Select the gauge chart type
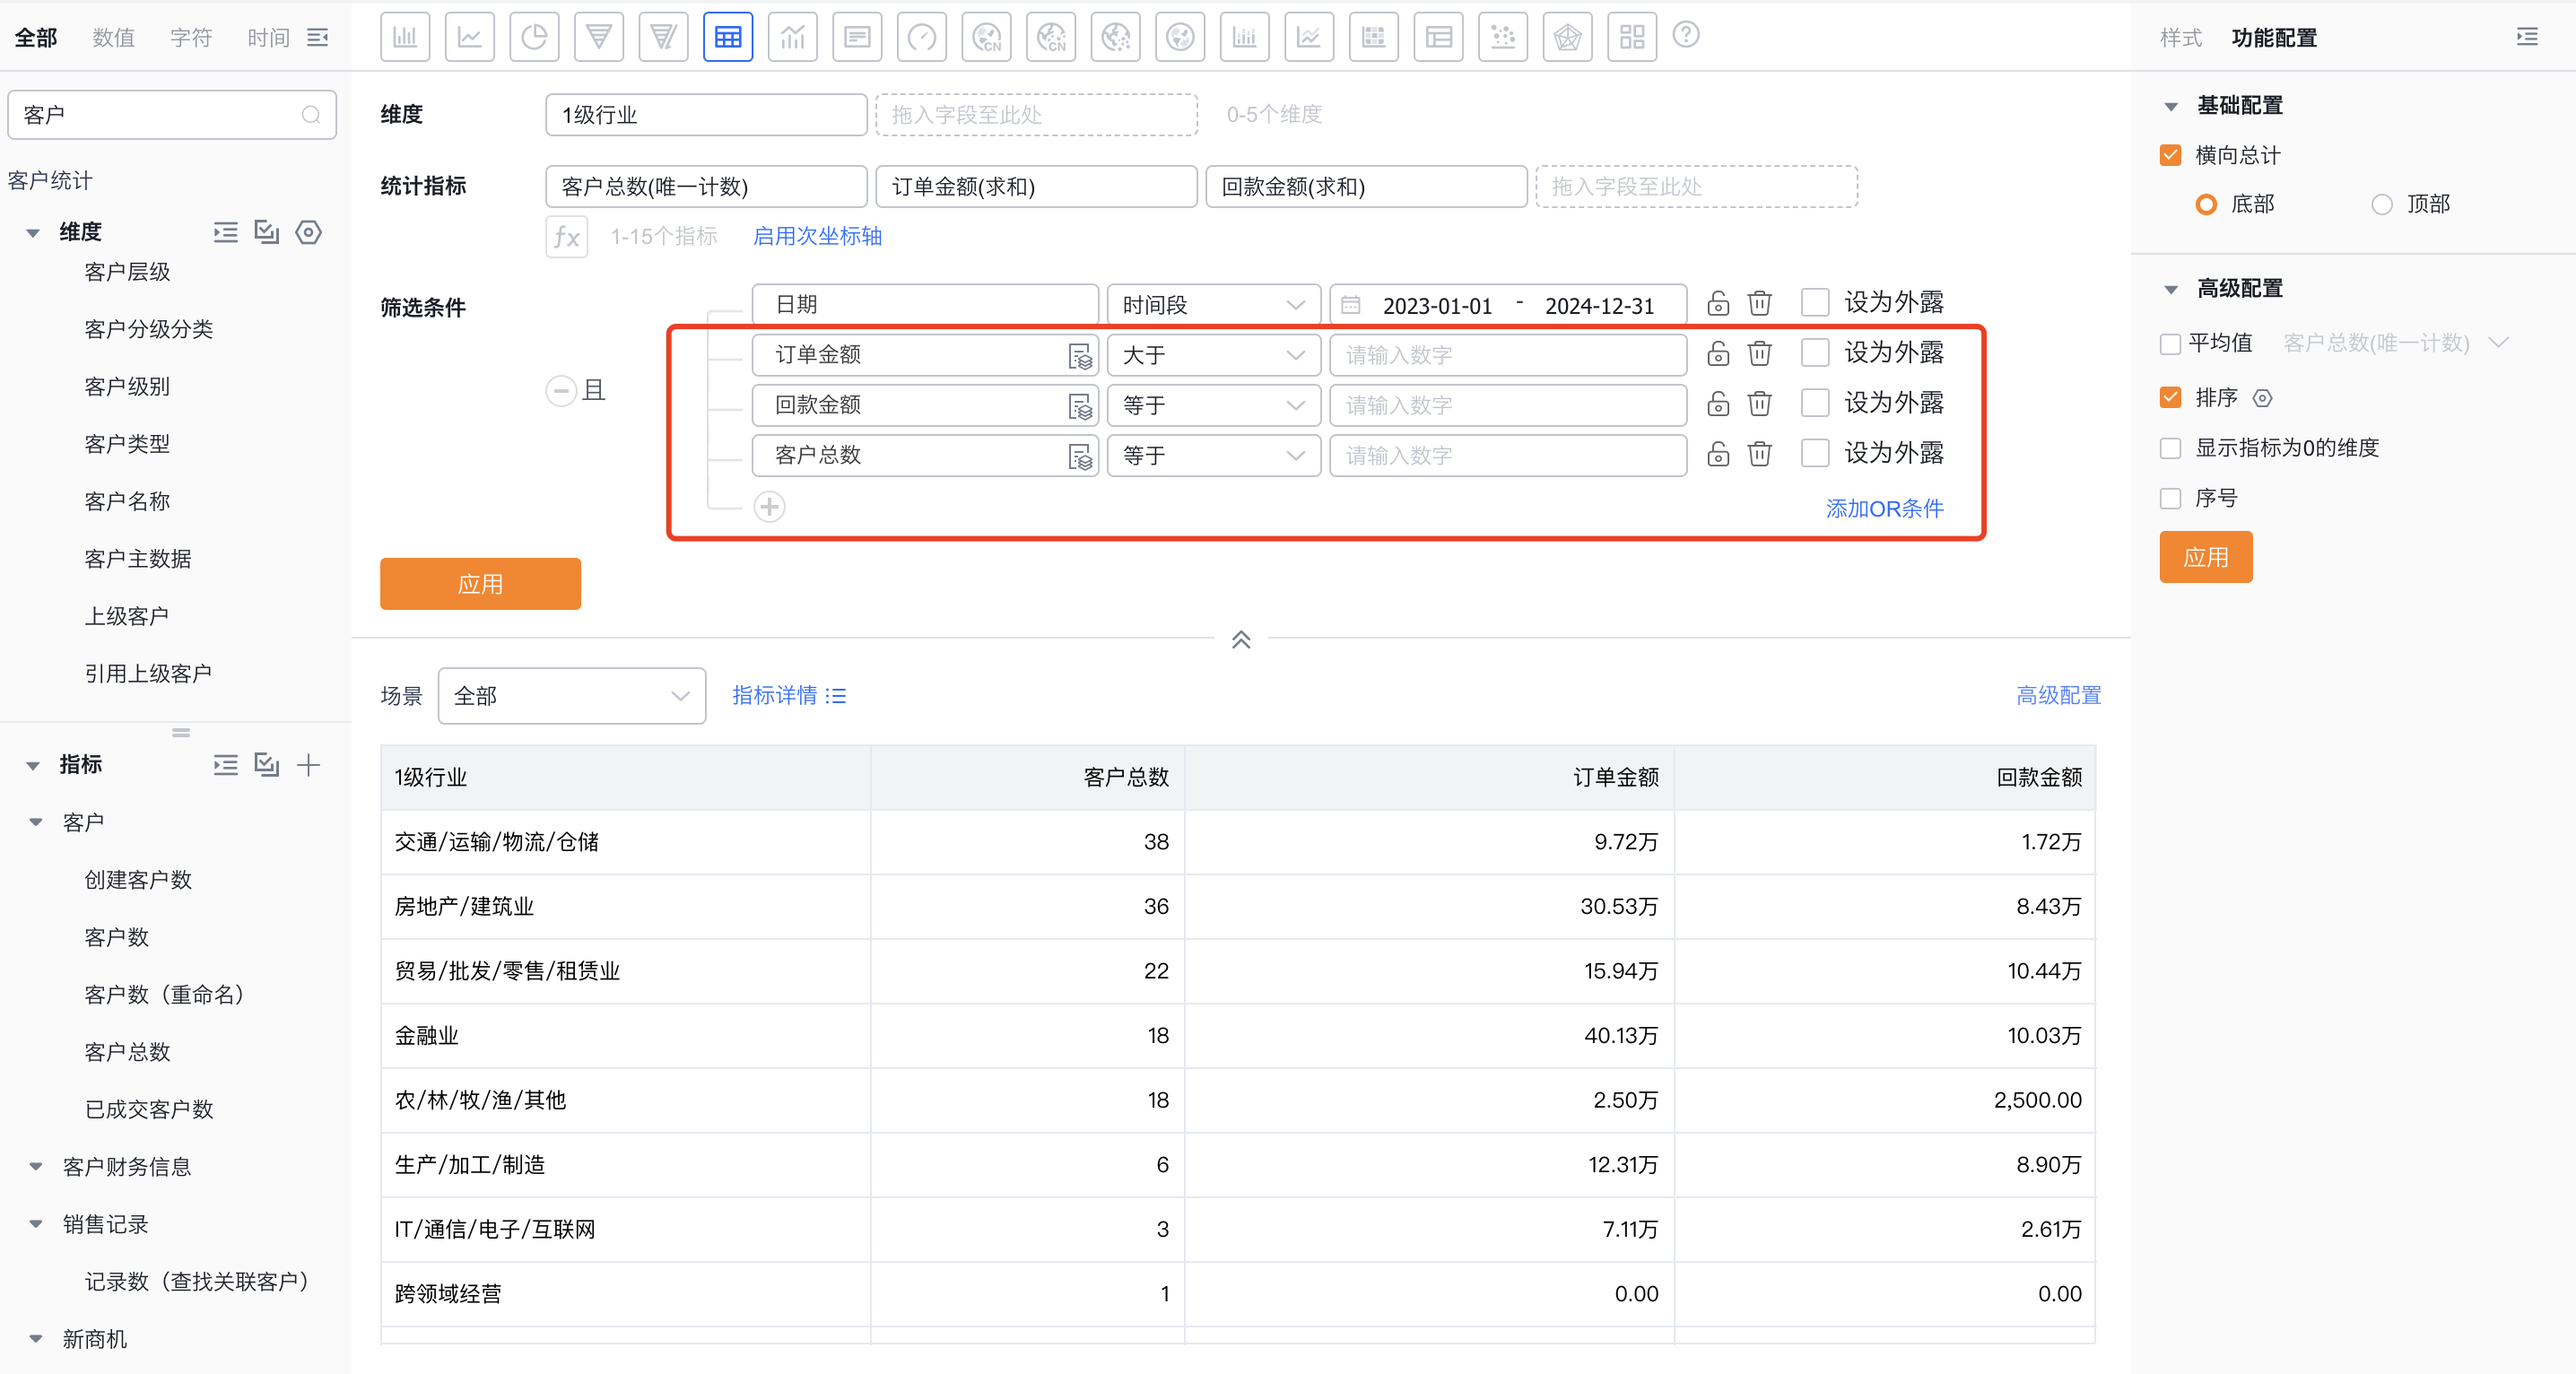The width and height of the screenshot is (2576, 1374). [x=921, y=38]
